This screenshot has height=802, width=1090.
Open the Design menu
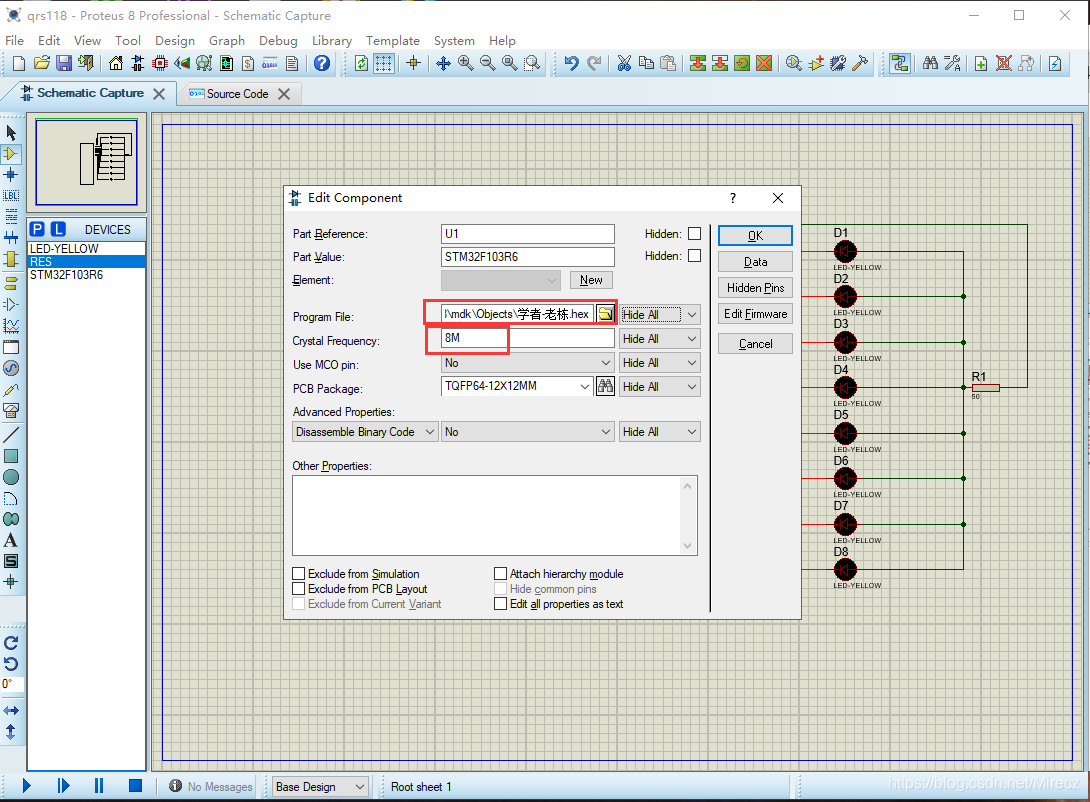174,40
